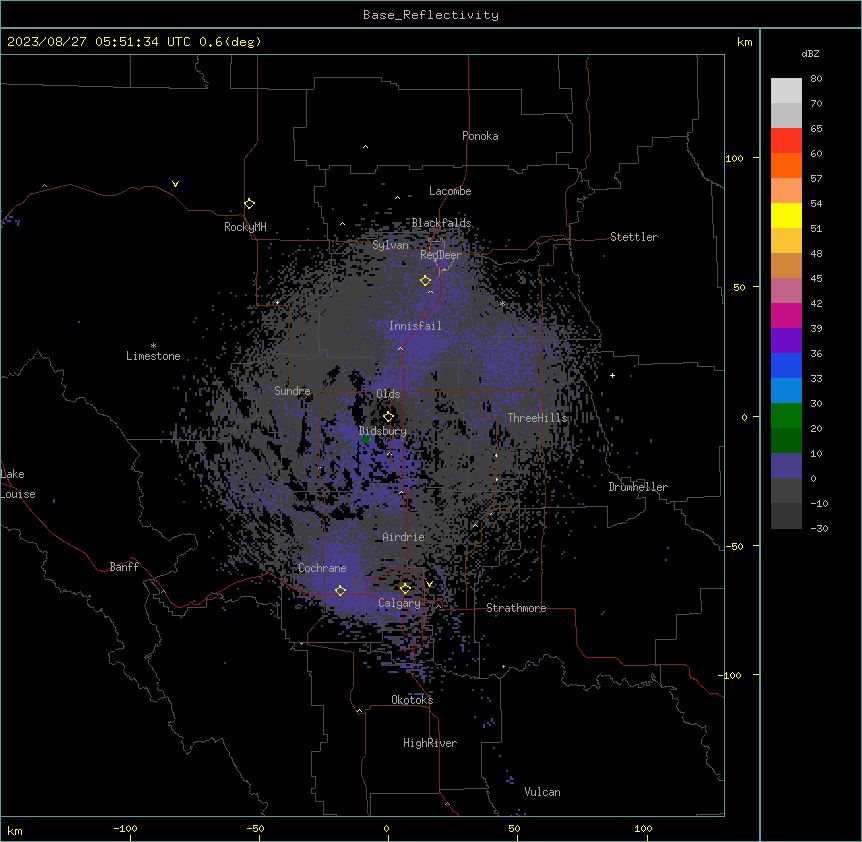Click the km unit label at top right

(744, 42)
